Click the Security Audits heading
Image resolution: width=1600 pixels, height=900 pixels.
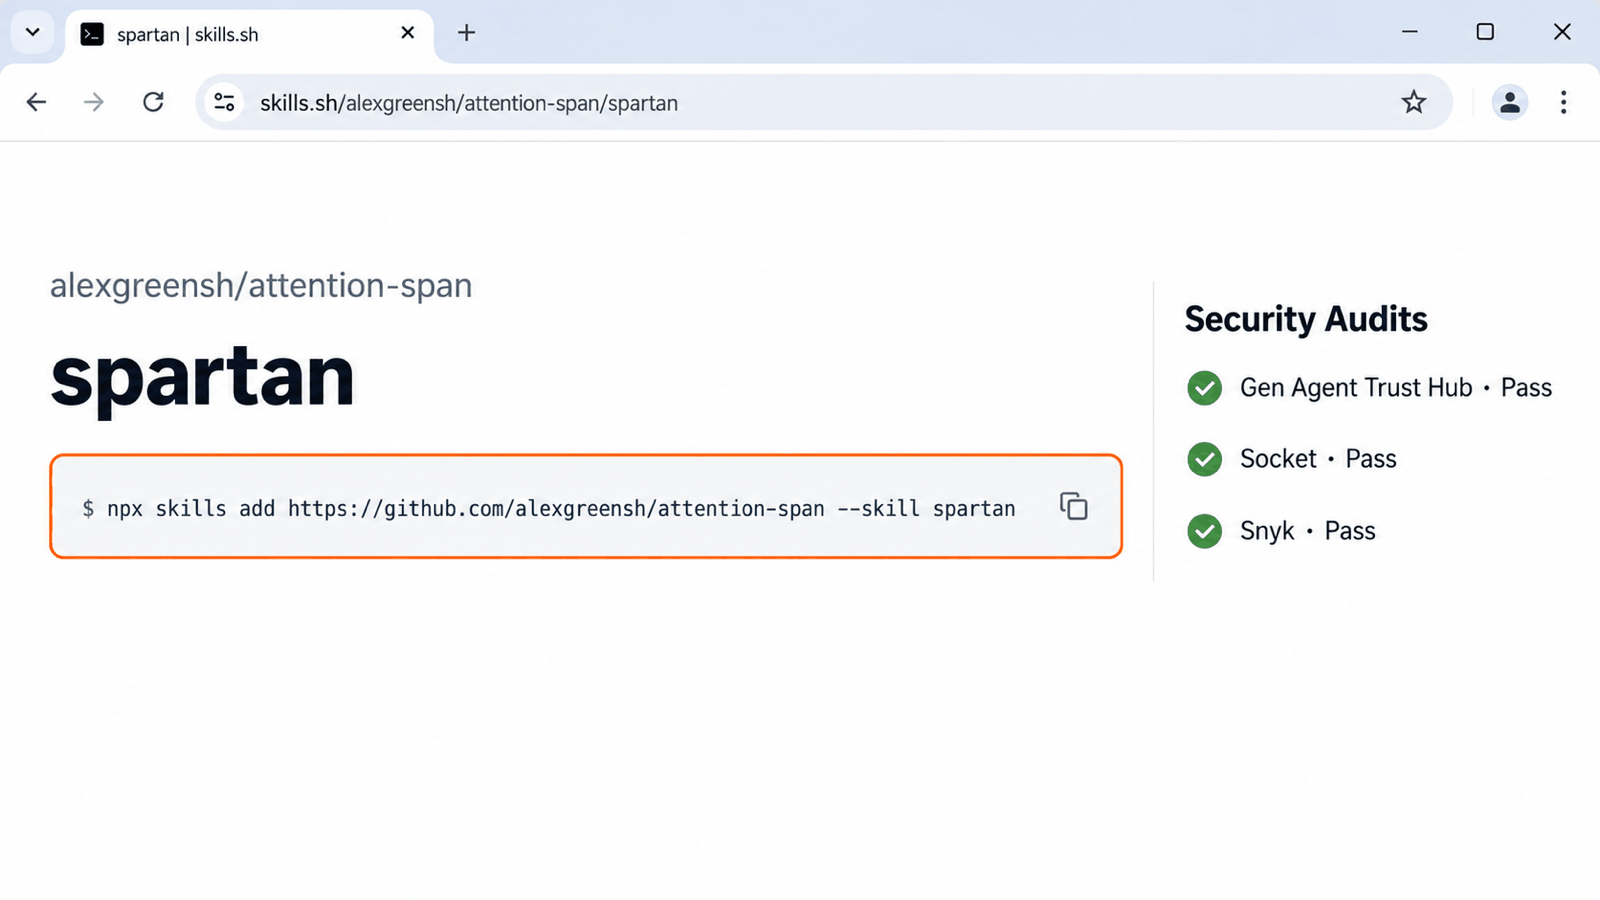pyautogui.click(x=1306, y=319)
